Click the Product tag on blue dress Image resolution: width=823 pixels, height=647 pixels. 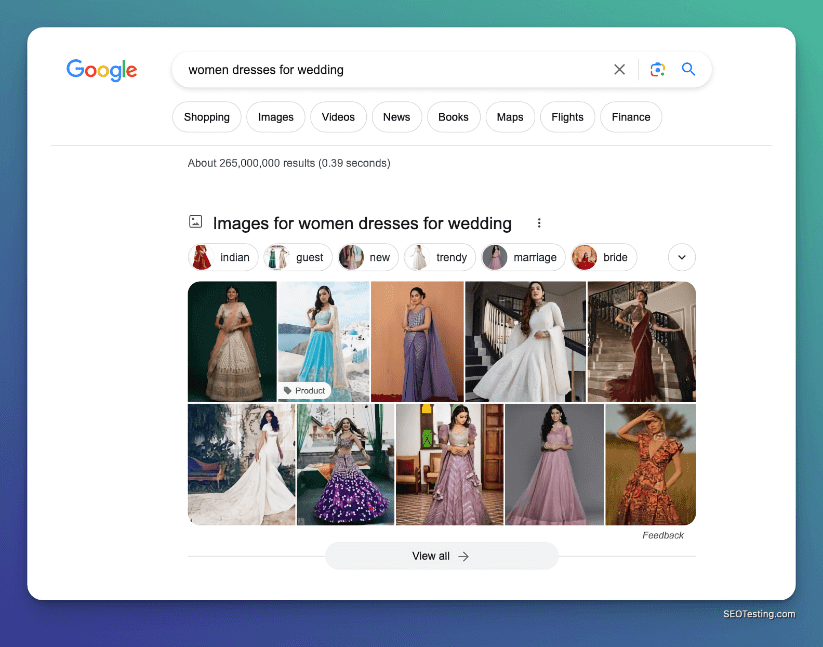[304, 390]
